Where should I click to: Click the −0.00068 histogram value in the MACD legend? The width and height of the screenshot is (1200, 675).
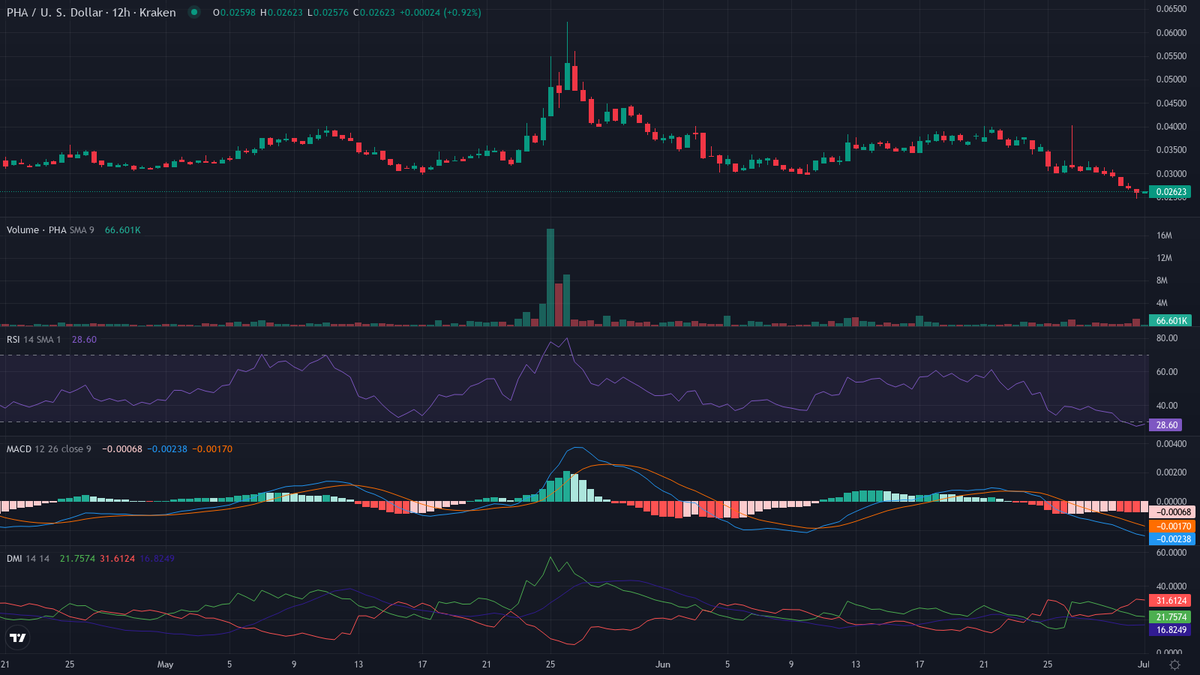tap(120, 449)
